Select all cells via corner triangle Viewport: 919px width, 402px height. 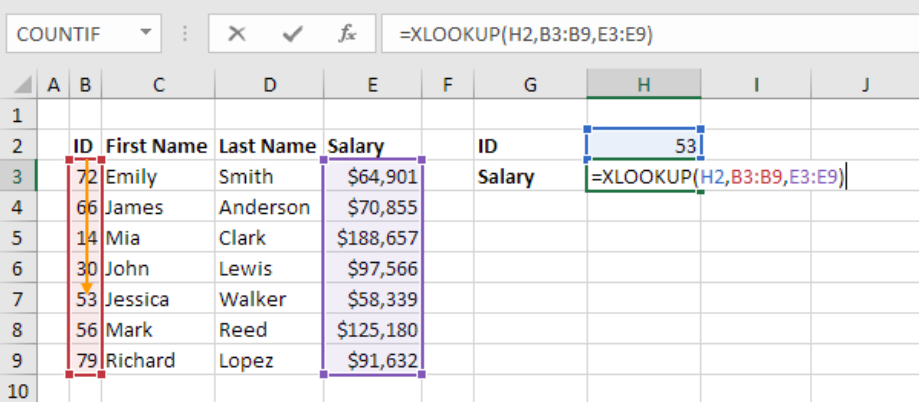click(22, 86)
